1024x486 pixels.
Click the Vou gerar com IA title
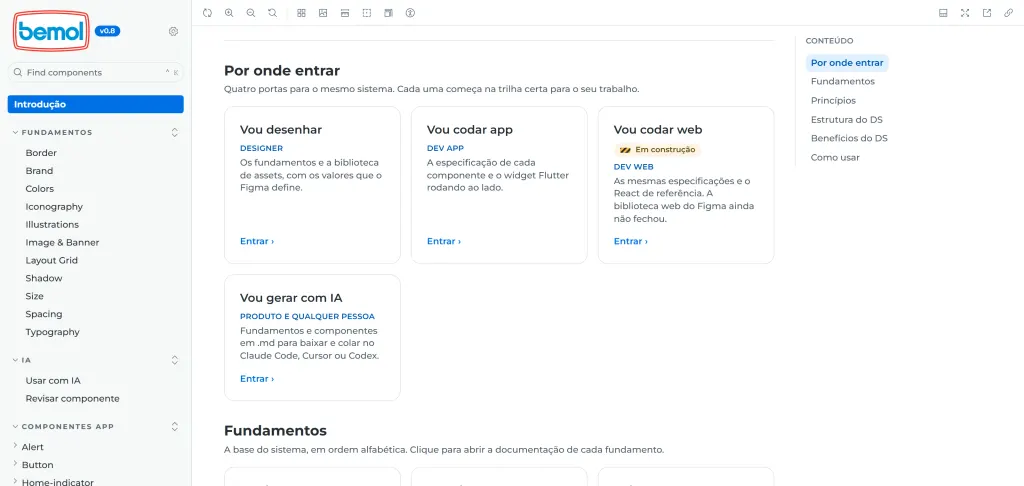291,298
